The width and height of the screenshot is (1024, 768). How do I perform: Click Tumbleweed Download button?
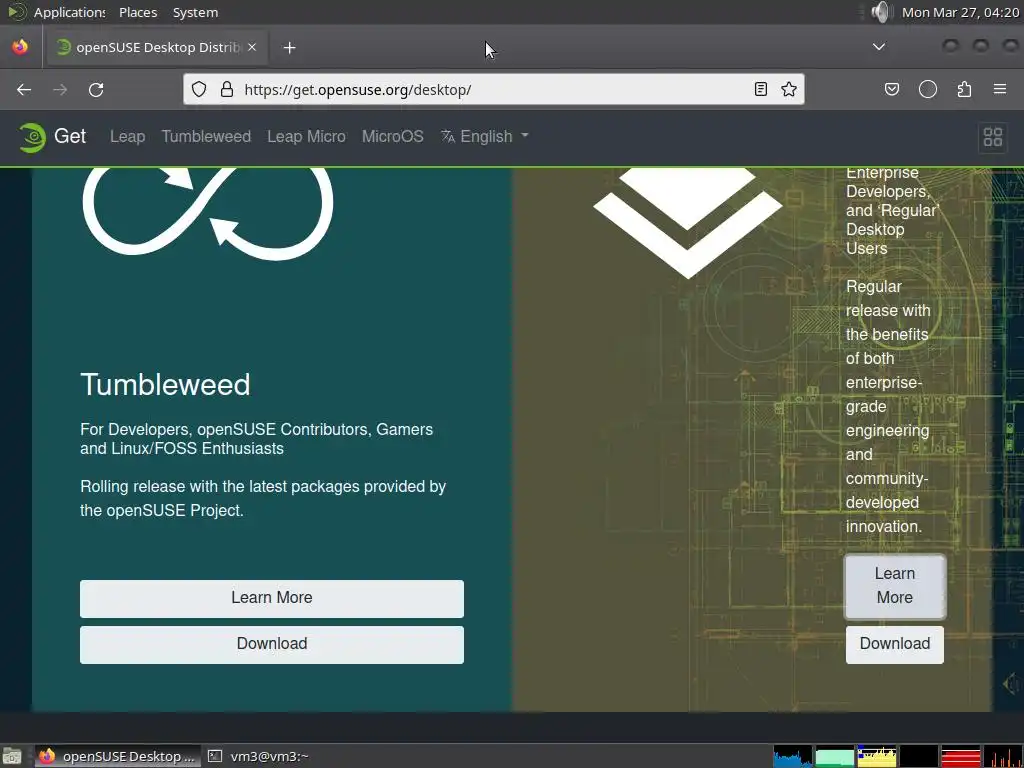272,645
